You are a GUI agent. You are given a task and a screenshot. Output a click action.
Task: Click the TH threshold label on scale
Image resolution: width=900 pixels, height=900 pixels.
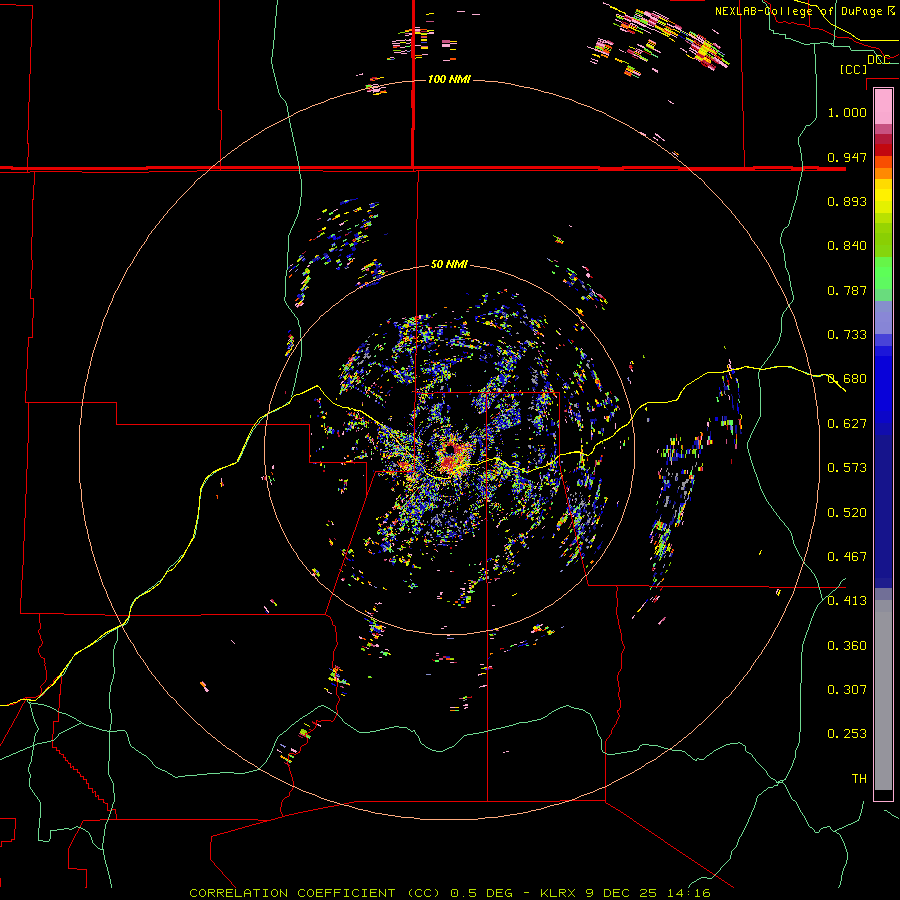coord(859,778)
